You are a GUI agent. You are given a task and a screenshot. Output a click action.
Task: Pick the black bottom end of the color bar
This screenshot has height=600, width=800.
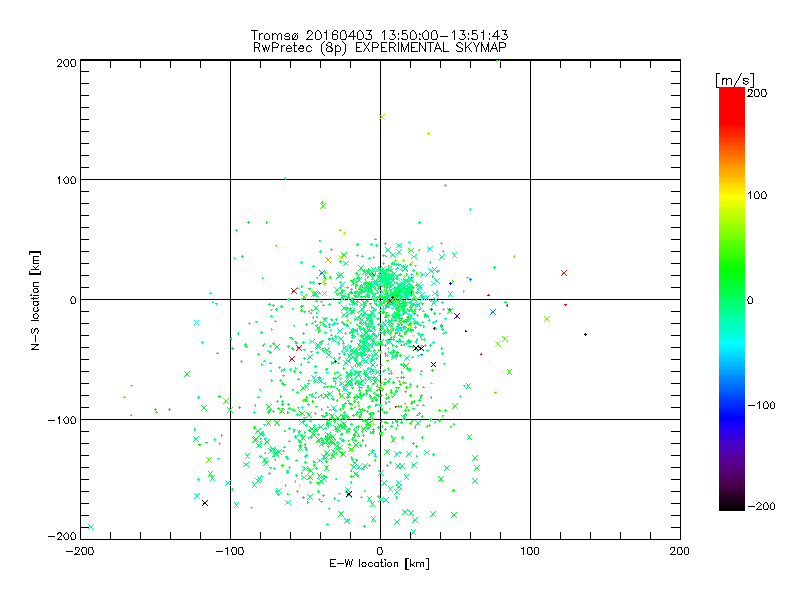[732, 507]
